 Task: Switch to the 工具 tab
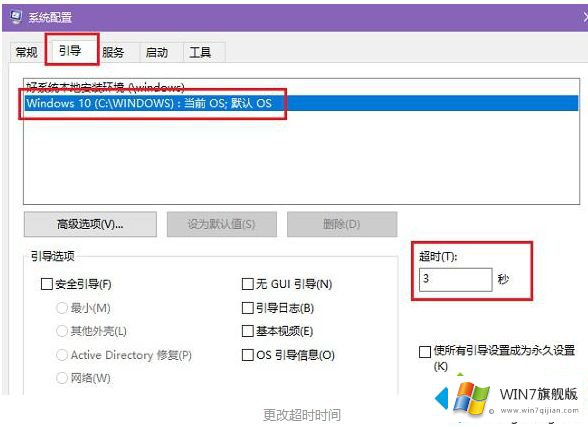click(200, 52)
